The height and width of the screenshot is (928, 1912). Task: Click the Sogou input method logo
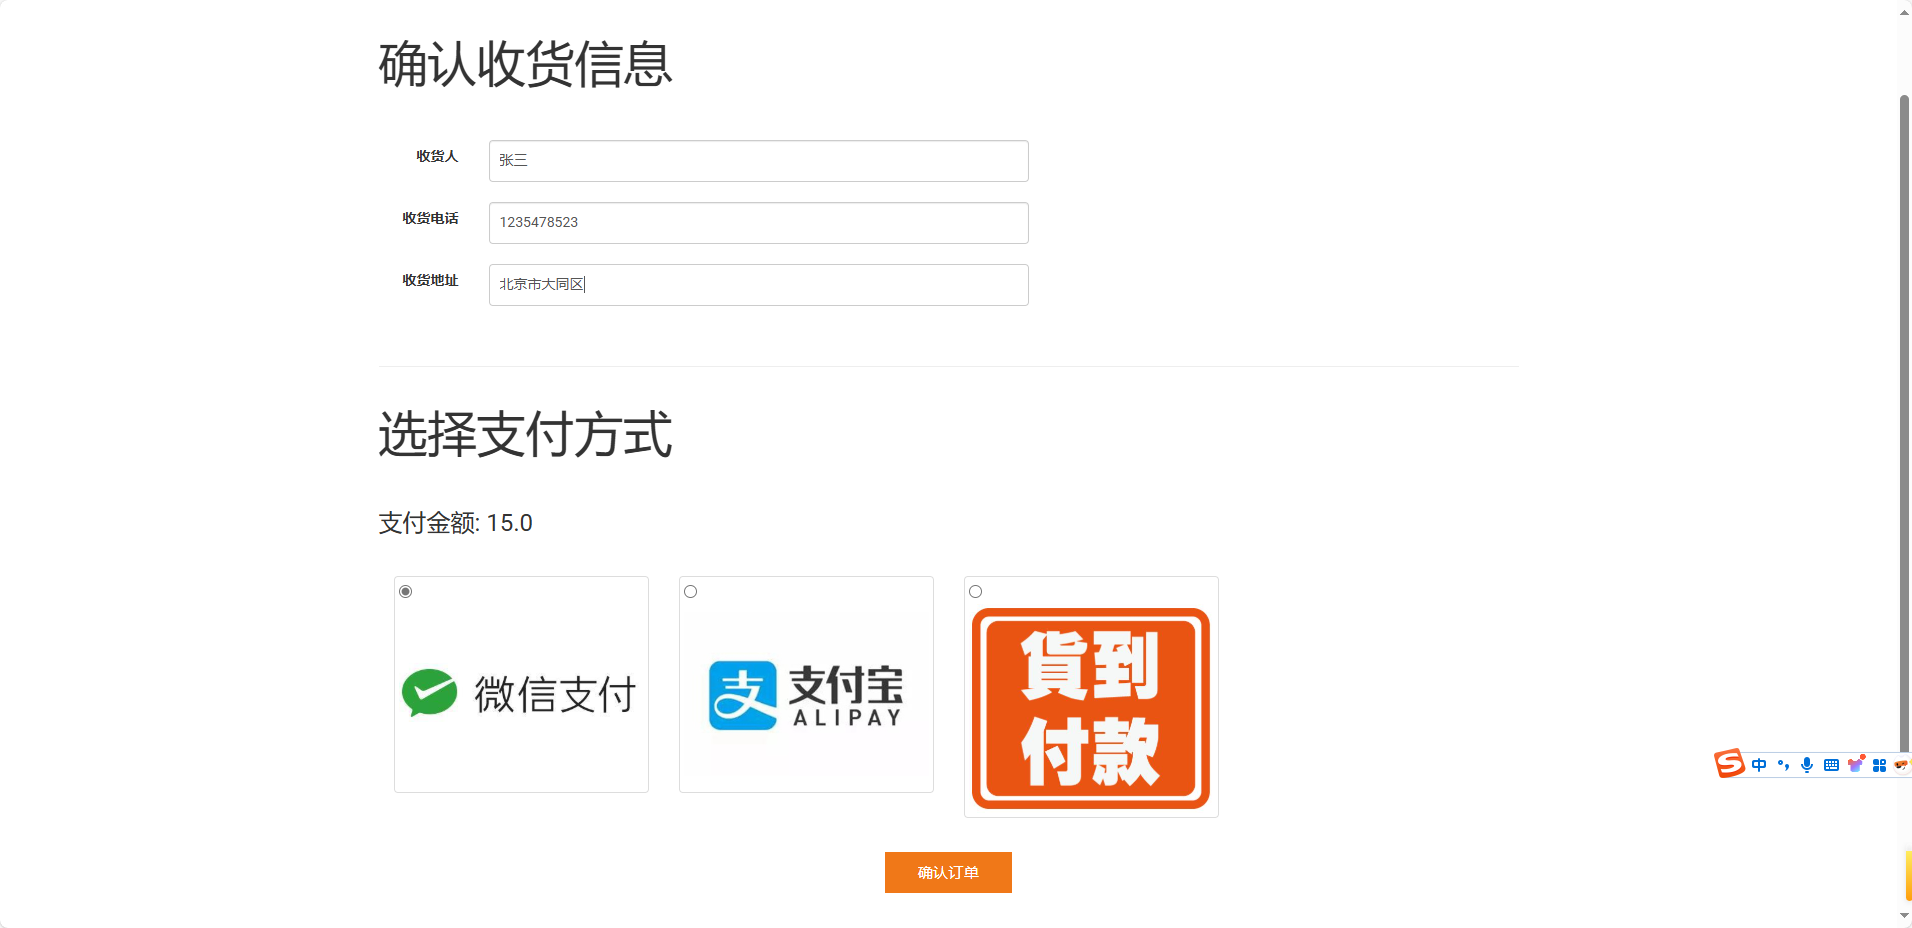(1728, 765)
